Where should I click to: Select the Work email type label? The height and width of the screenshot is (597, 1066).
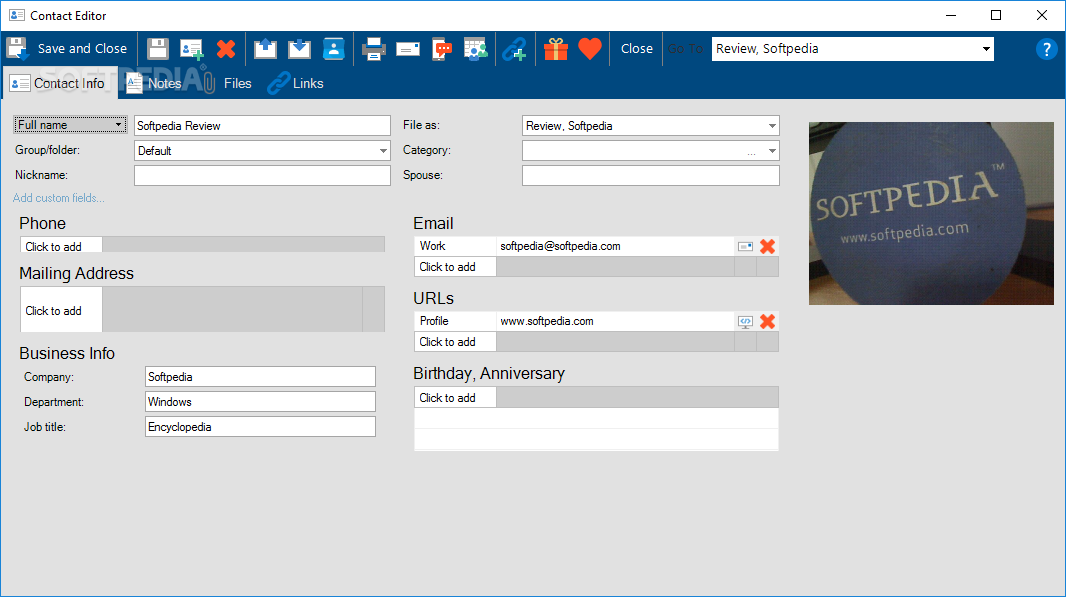(455, 246)
